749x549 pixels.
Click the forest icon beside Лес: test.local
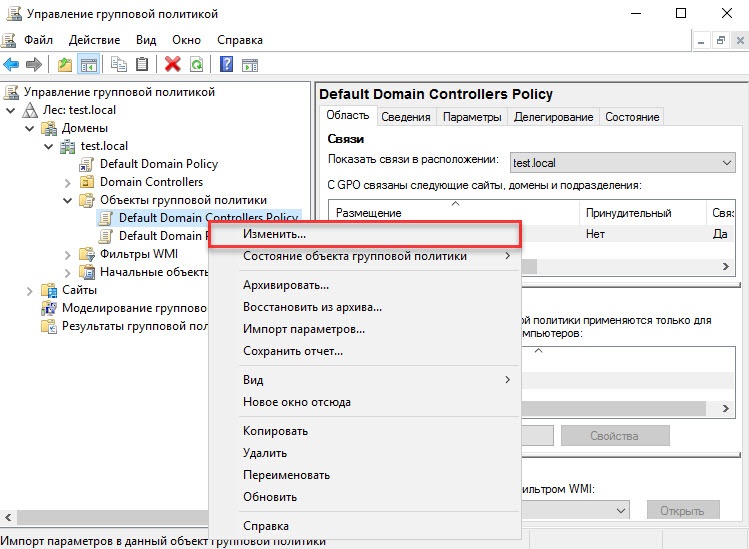[30, 110]
